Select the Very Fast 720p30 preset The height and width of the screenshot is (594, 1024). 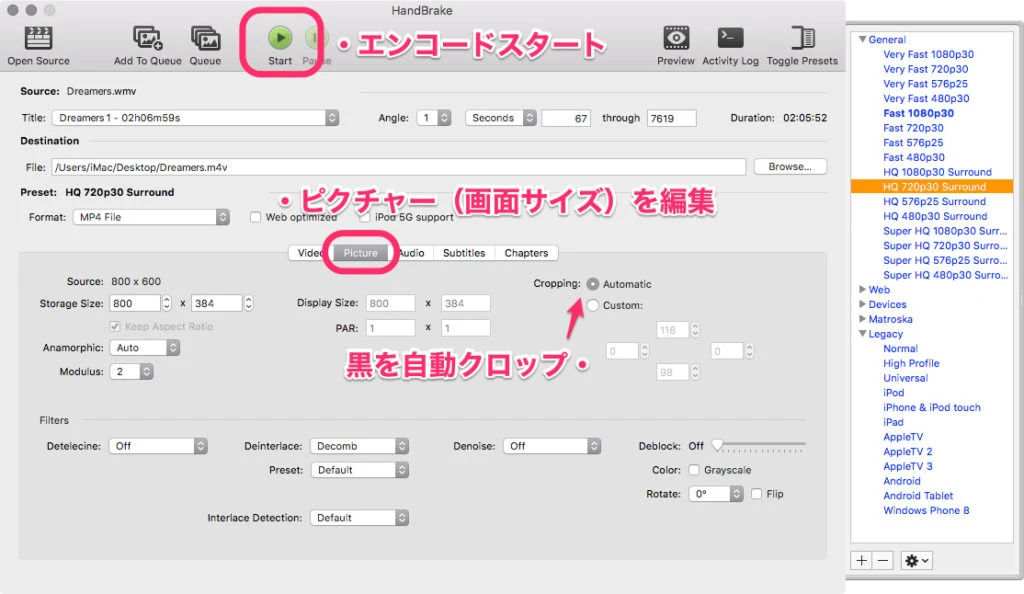925,69
